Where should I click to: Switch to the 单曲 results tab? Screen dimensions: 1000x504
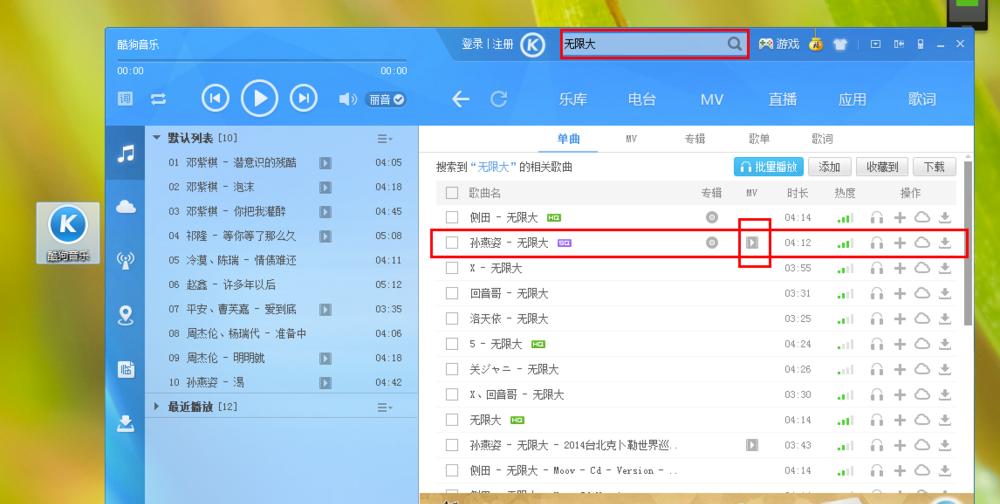tap(568, 138)
